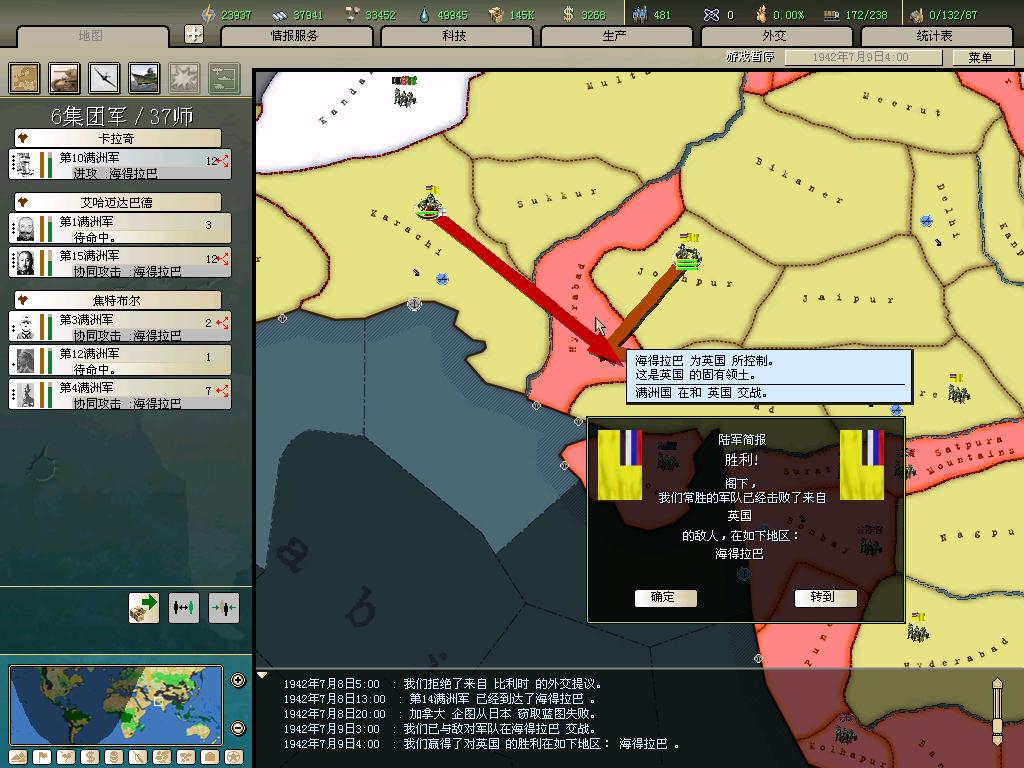Select the land units (tank) filter icon
1024x768 pixels.
[x=65, y=78]
